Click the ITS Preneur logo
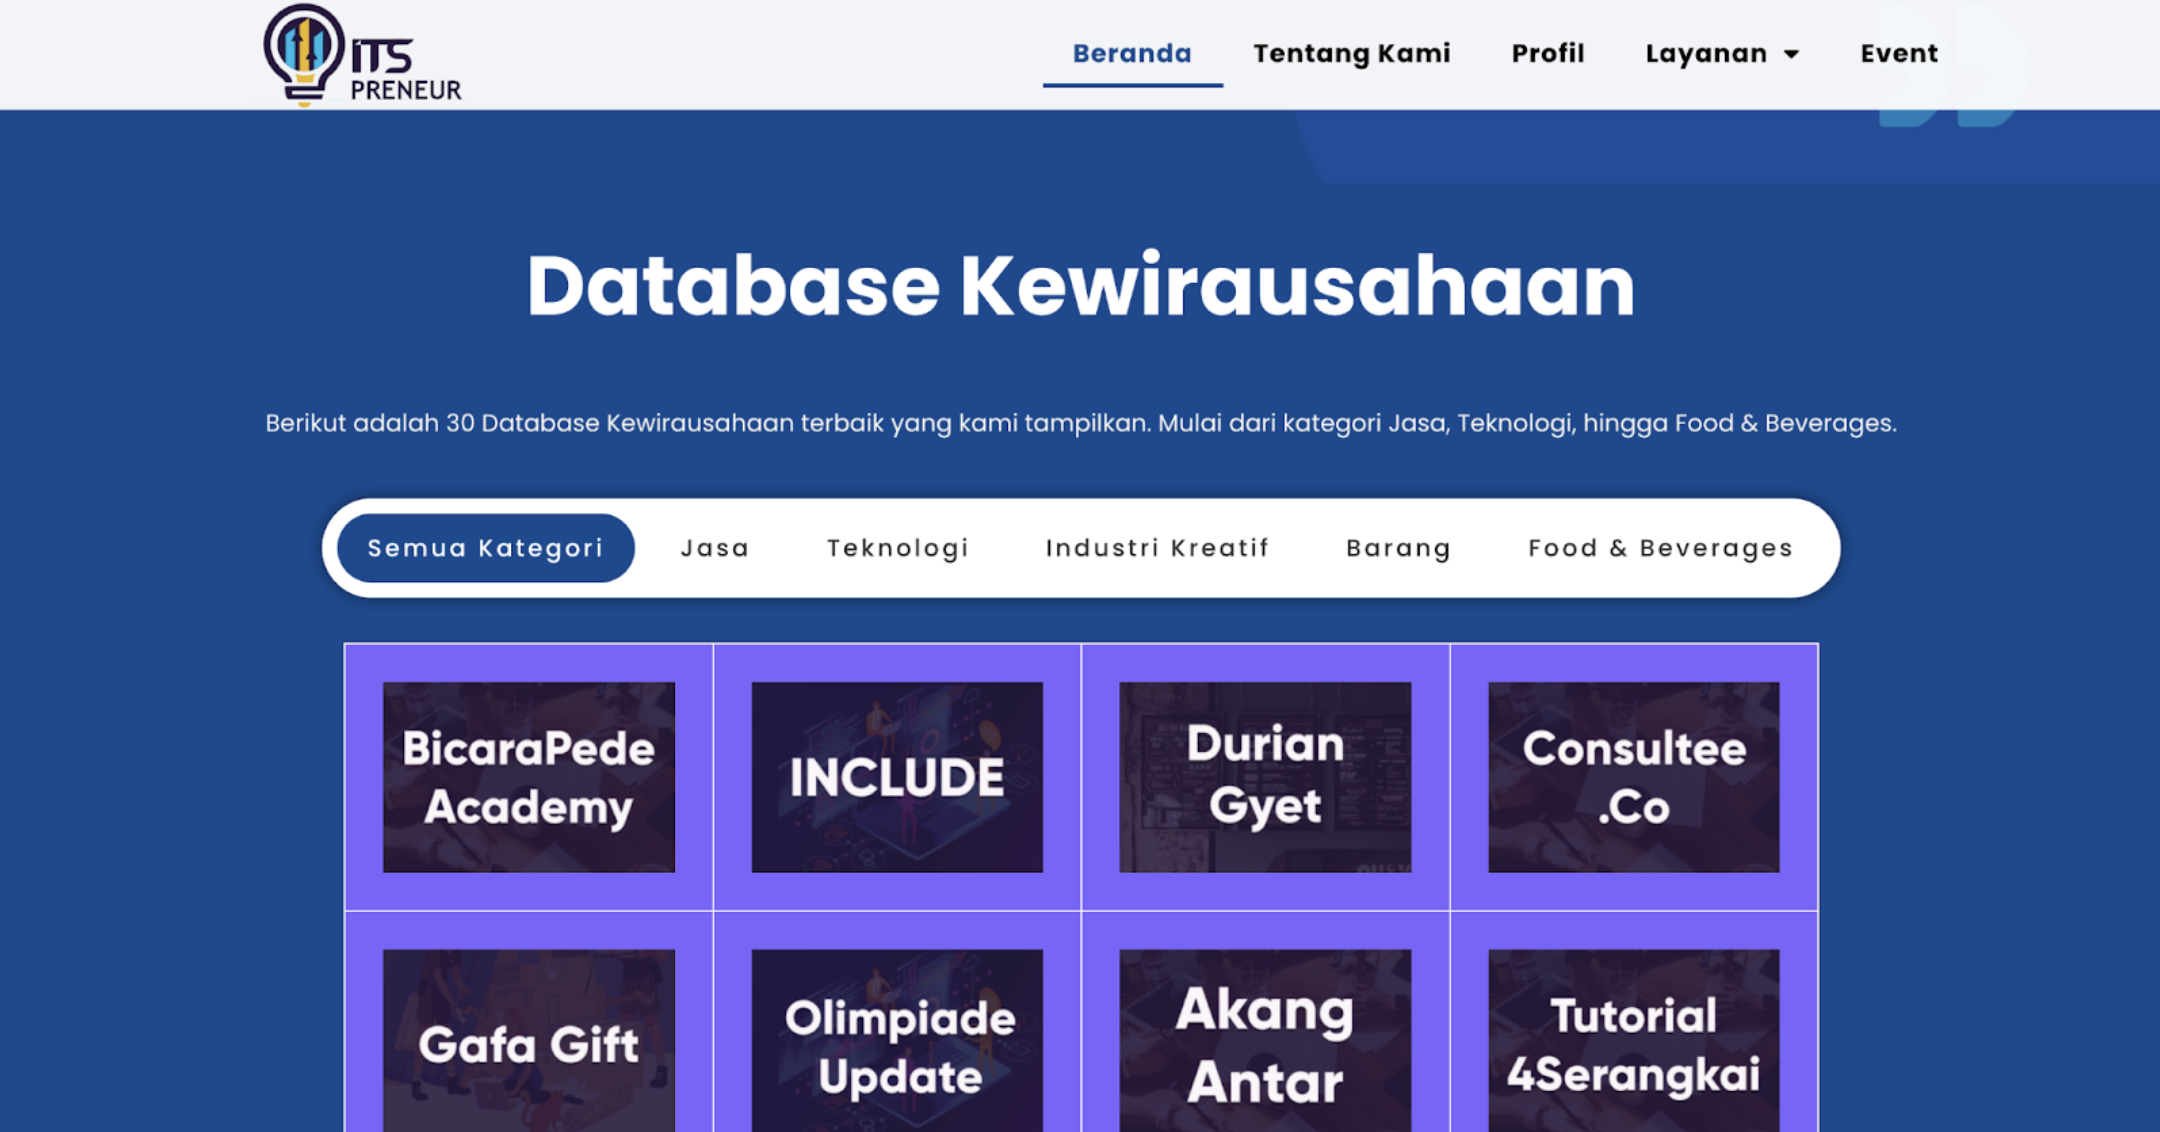 (x=362, y=55)
